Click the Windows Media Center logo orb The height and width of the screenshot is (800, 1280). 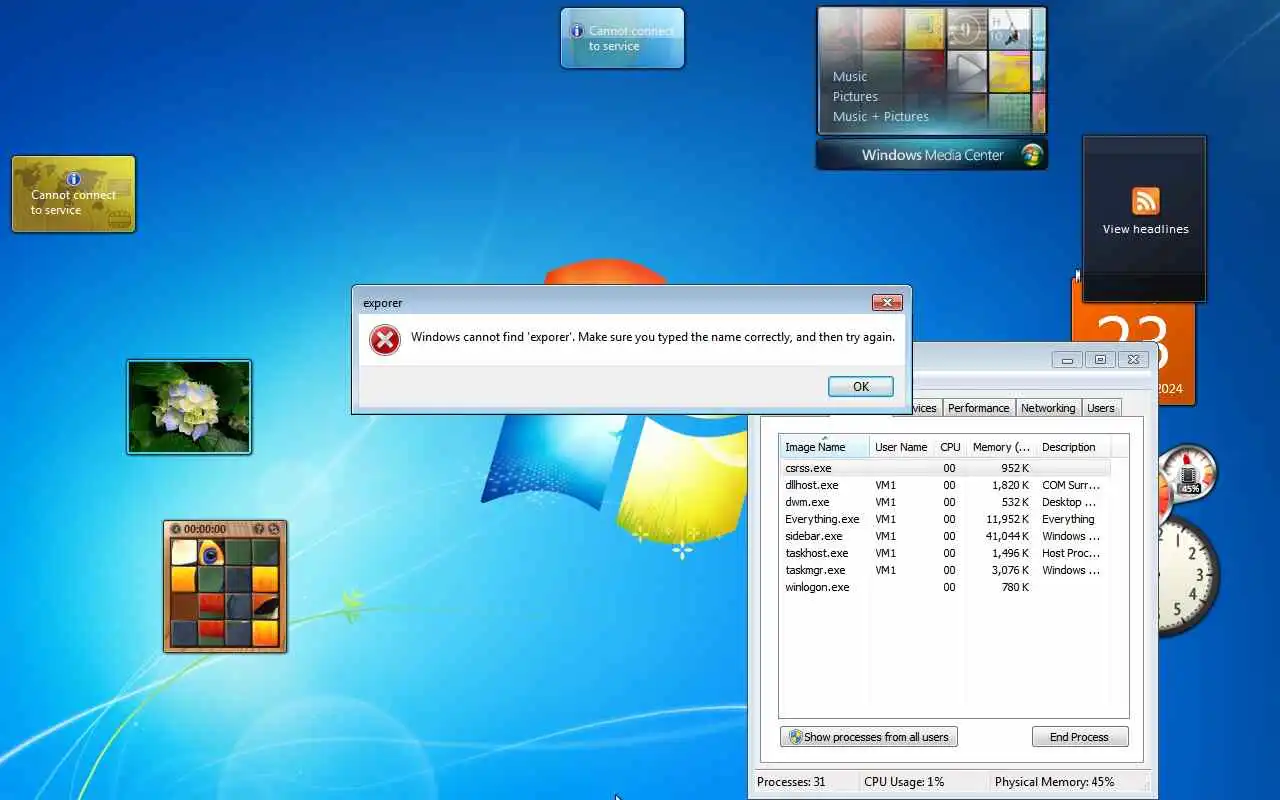(1032, 155)
